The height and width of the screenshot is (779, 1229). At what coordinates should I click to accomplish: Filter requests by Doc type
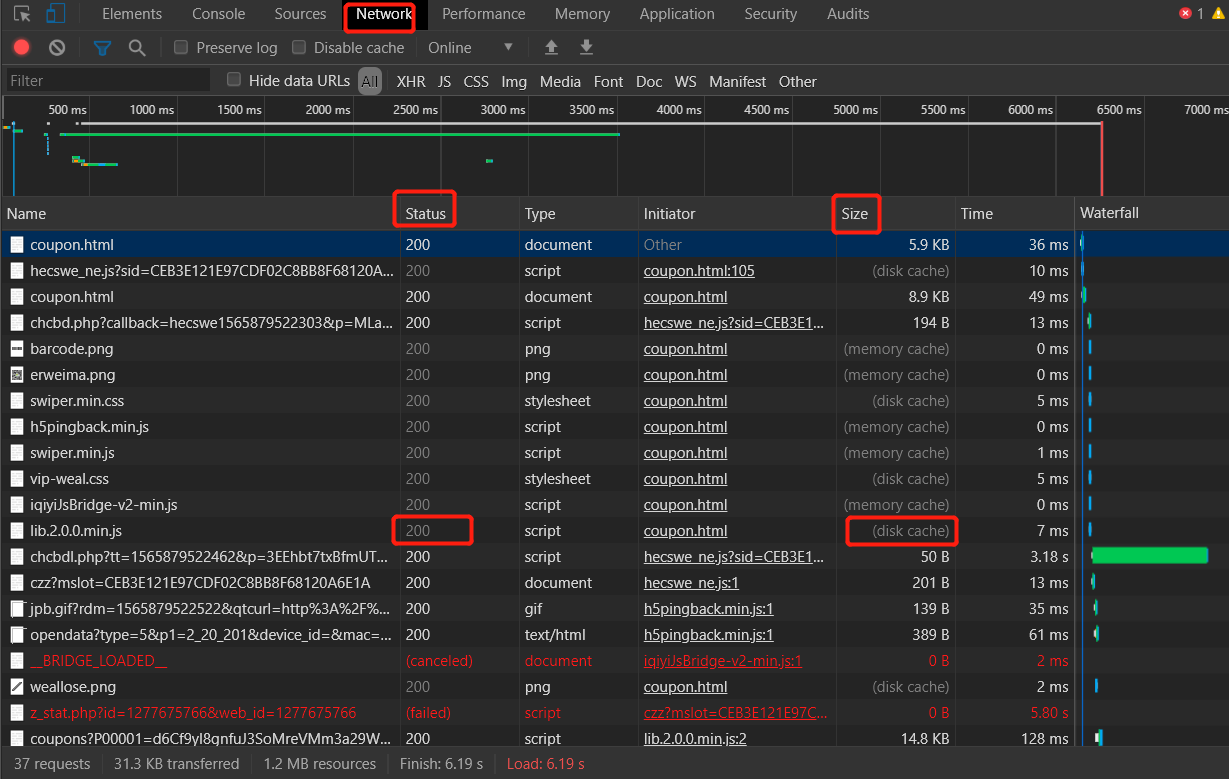(x=649, y=81)
